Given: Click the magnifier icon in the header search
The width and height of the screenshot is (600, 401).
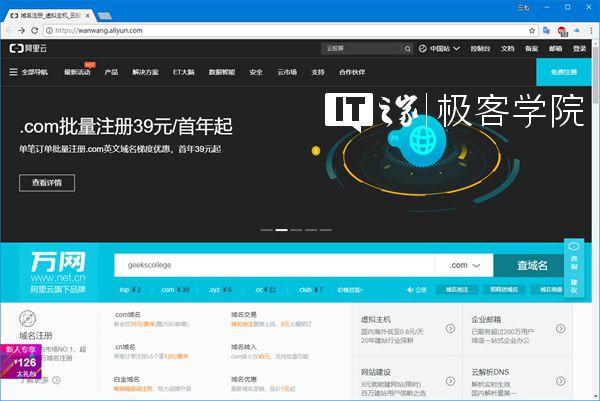Looking at the screenshot, I should pos(408,49).
